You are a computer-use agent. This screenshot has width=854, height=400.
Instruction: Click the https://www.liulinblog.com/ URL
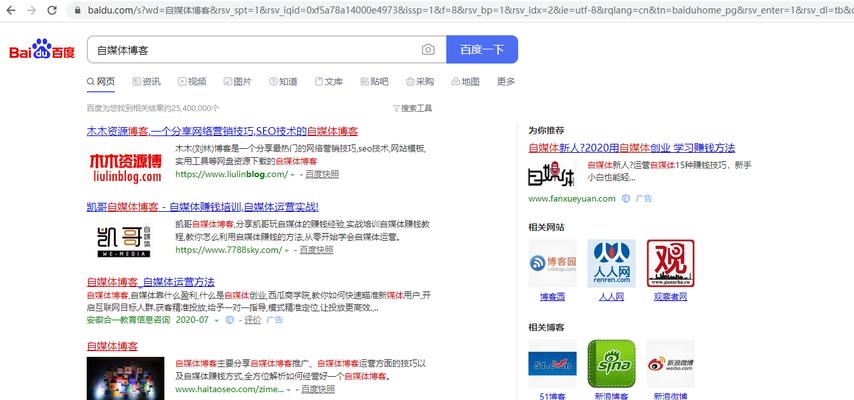point(231,174)
